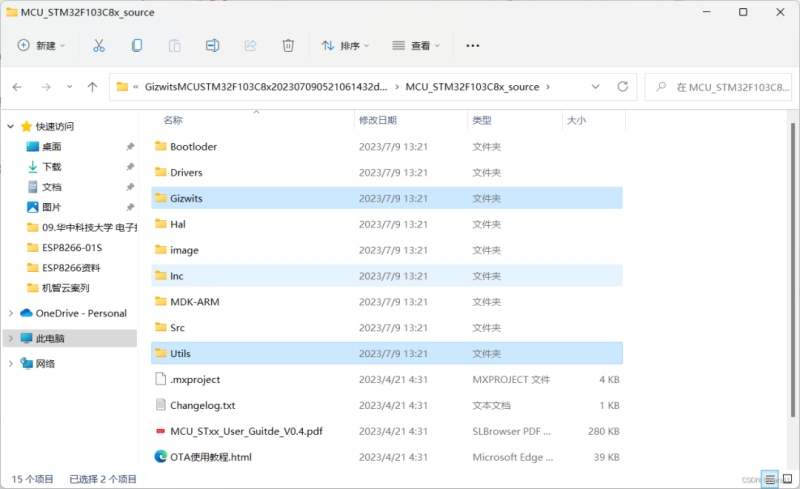
Task: Collapse the 快速访问 quick access section
Action: click(11, 126)
